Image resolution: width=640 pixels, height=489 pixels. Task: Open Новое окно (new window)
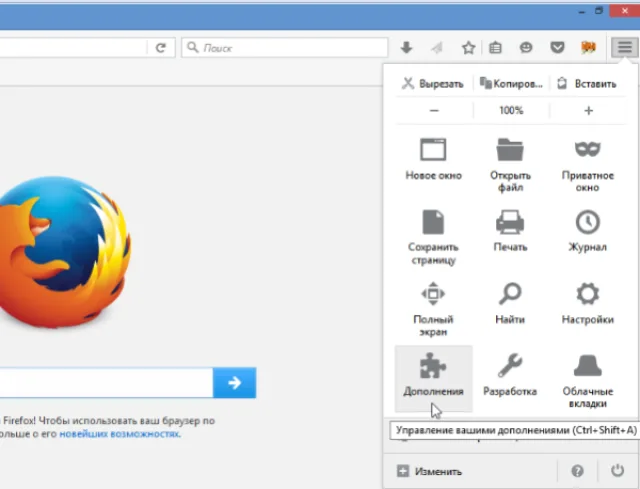click(x=433, y=160)
